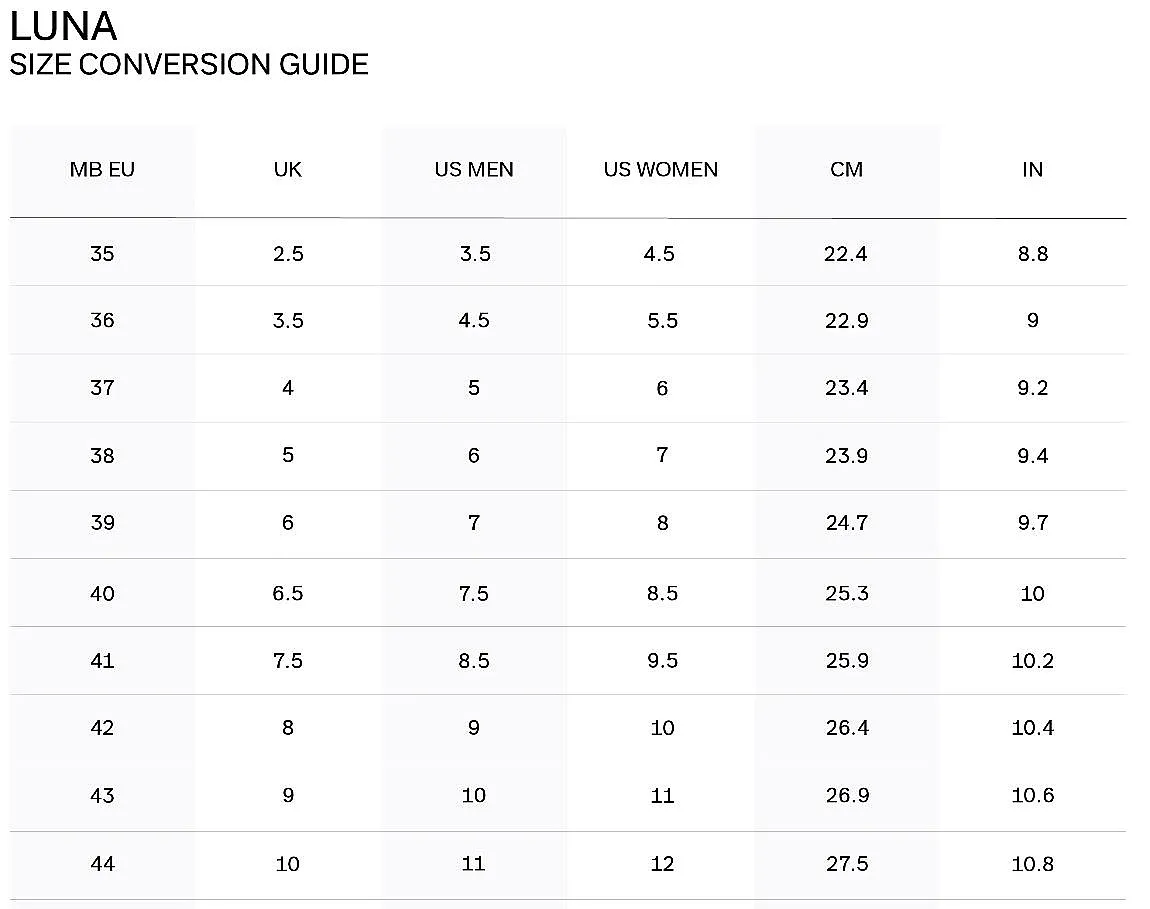The width and height of the screenshot is (1150, 909).
Task: Click EU size 35 cell
Action: pos(102,254)
